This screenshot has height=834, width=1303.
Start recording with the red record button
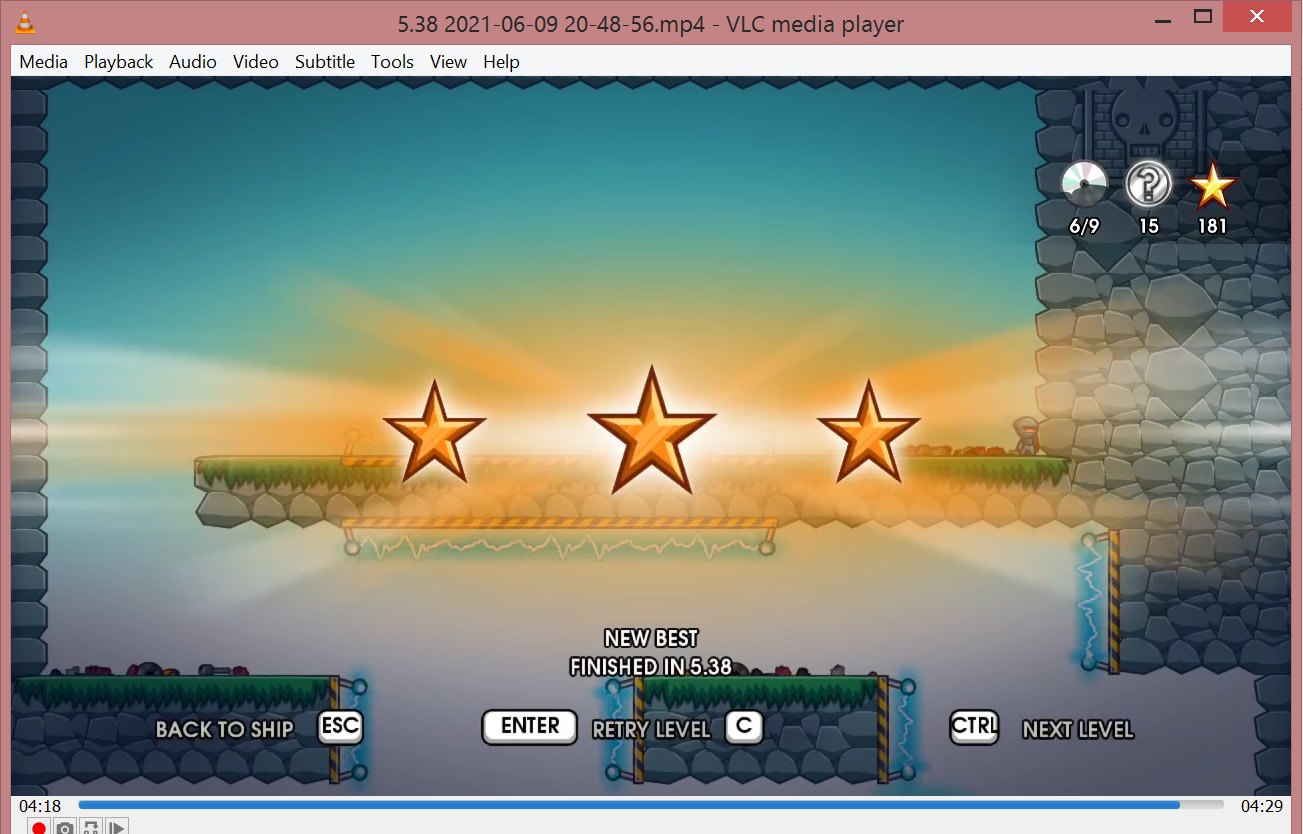pos(38,827)
